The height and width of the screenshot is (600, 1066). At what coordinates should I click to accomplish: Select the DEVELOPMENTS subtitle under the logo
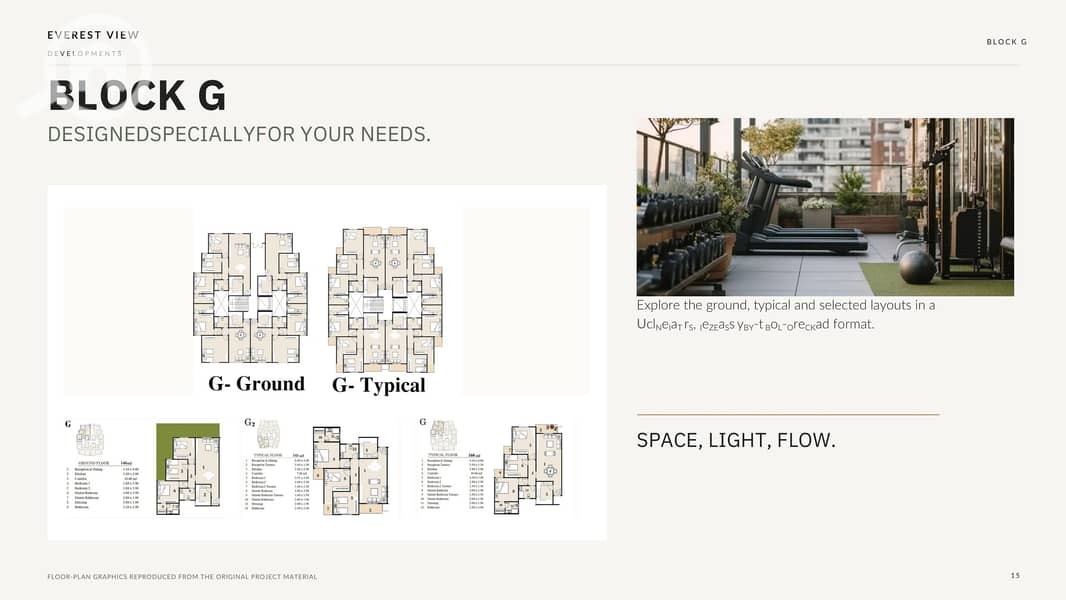click(85, 53)
